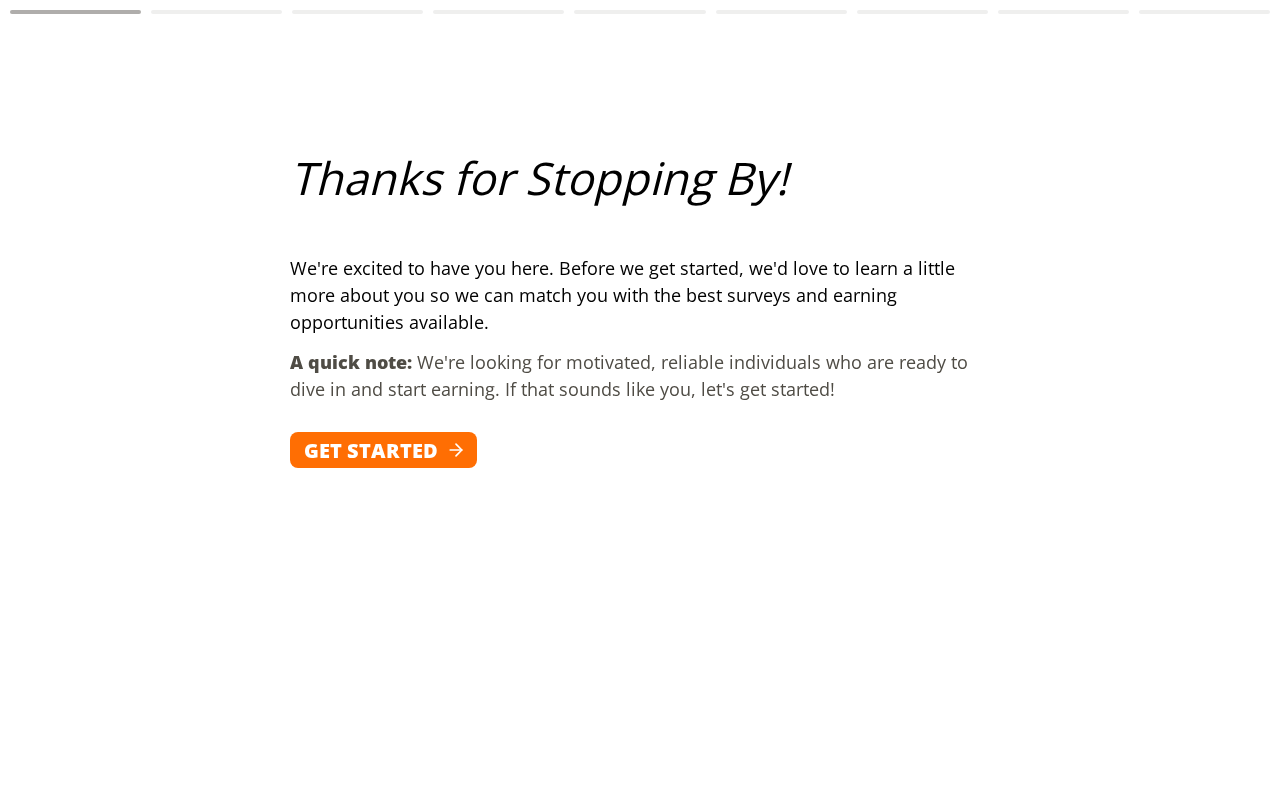
Task: Click the orange GET STARTED button
Action: tap(383, 450)
